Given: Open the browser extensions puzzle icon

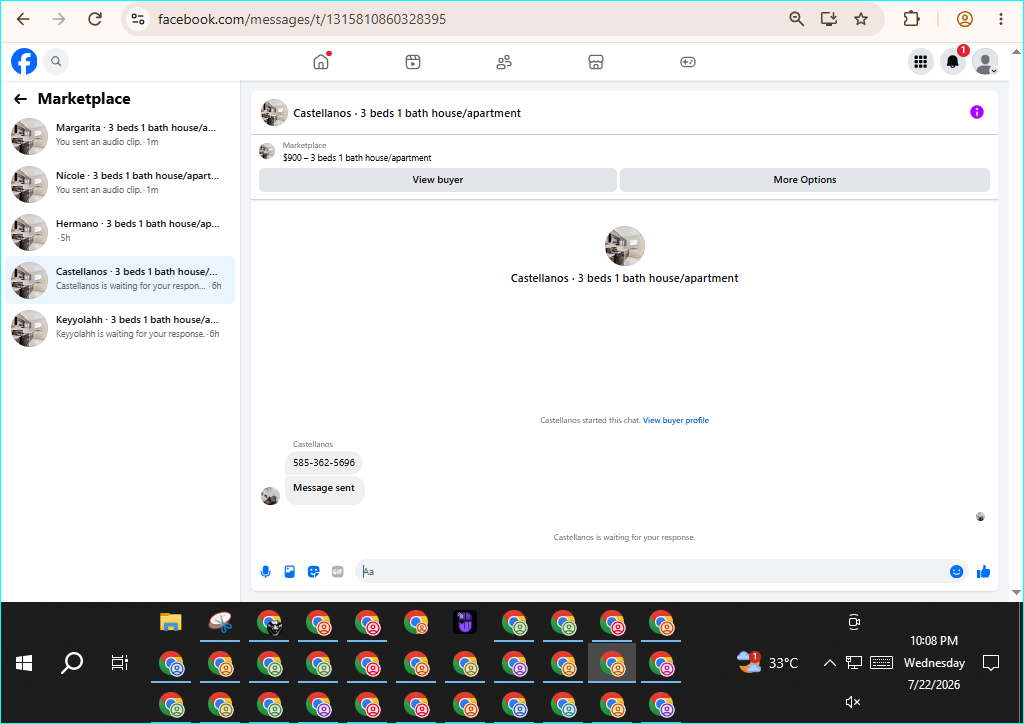Looking at the screenshot, I should point(911,19).
